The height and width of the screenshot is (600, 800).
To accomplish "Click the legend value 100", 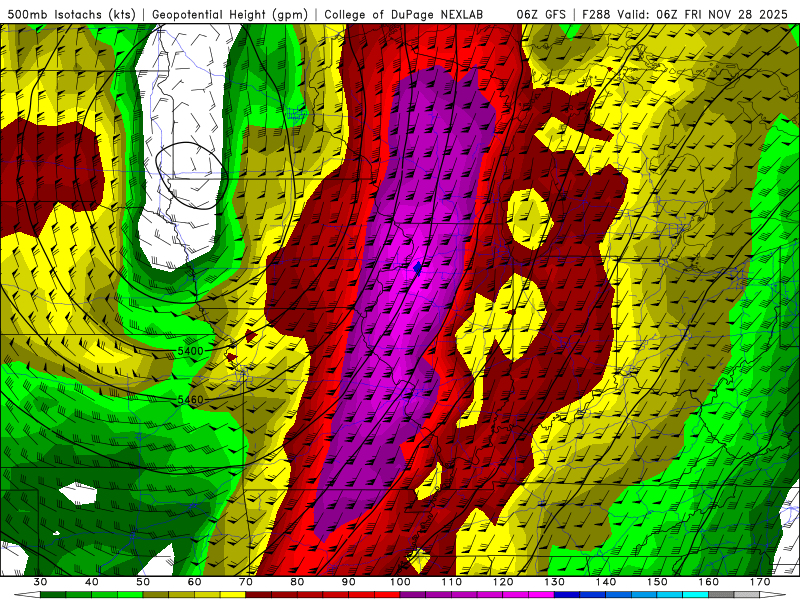I will (400, 582).
